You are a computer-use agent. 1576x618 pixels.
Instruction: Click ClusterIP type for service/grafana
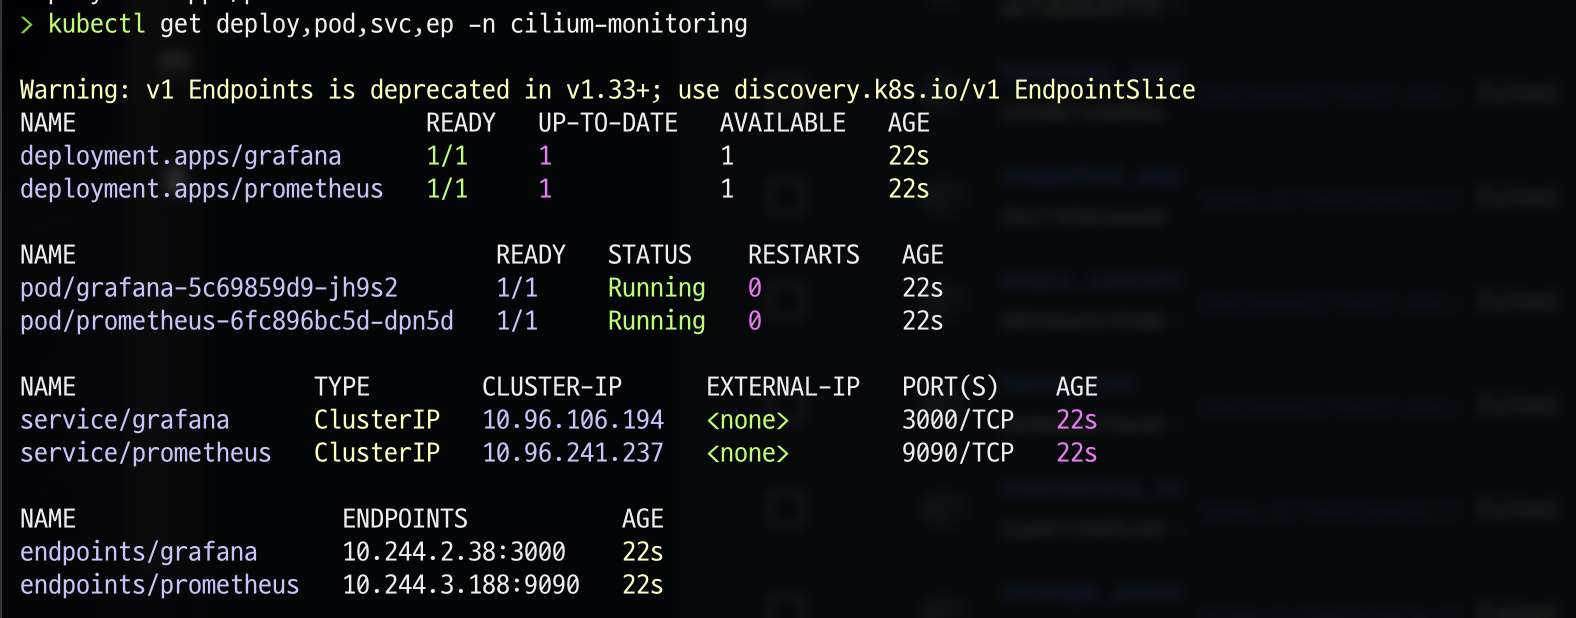point(377,420)
